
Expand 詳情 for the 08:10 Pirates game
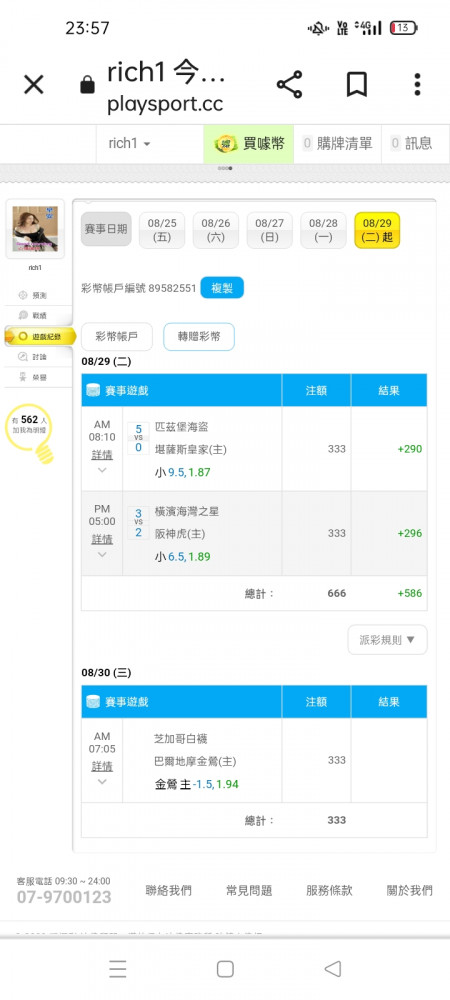pyautogui.click(x=102, y=455)
